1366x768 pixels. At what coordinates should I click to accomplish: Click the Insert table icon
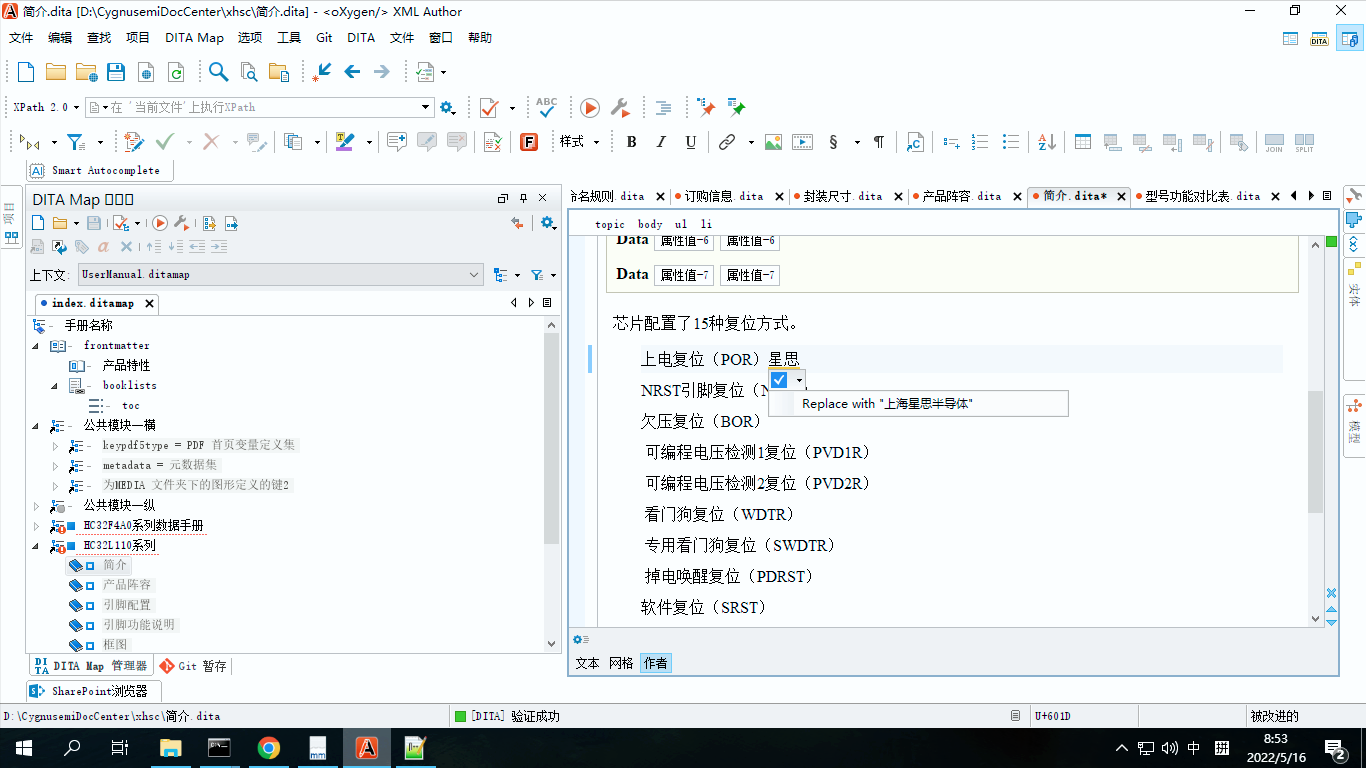(x=1083, y=142)
